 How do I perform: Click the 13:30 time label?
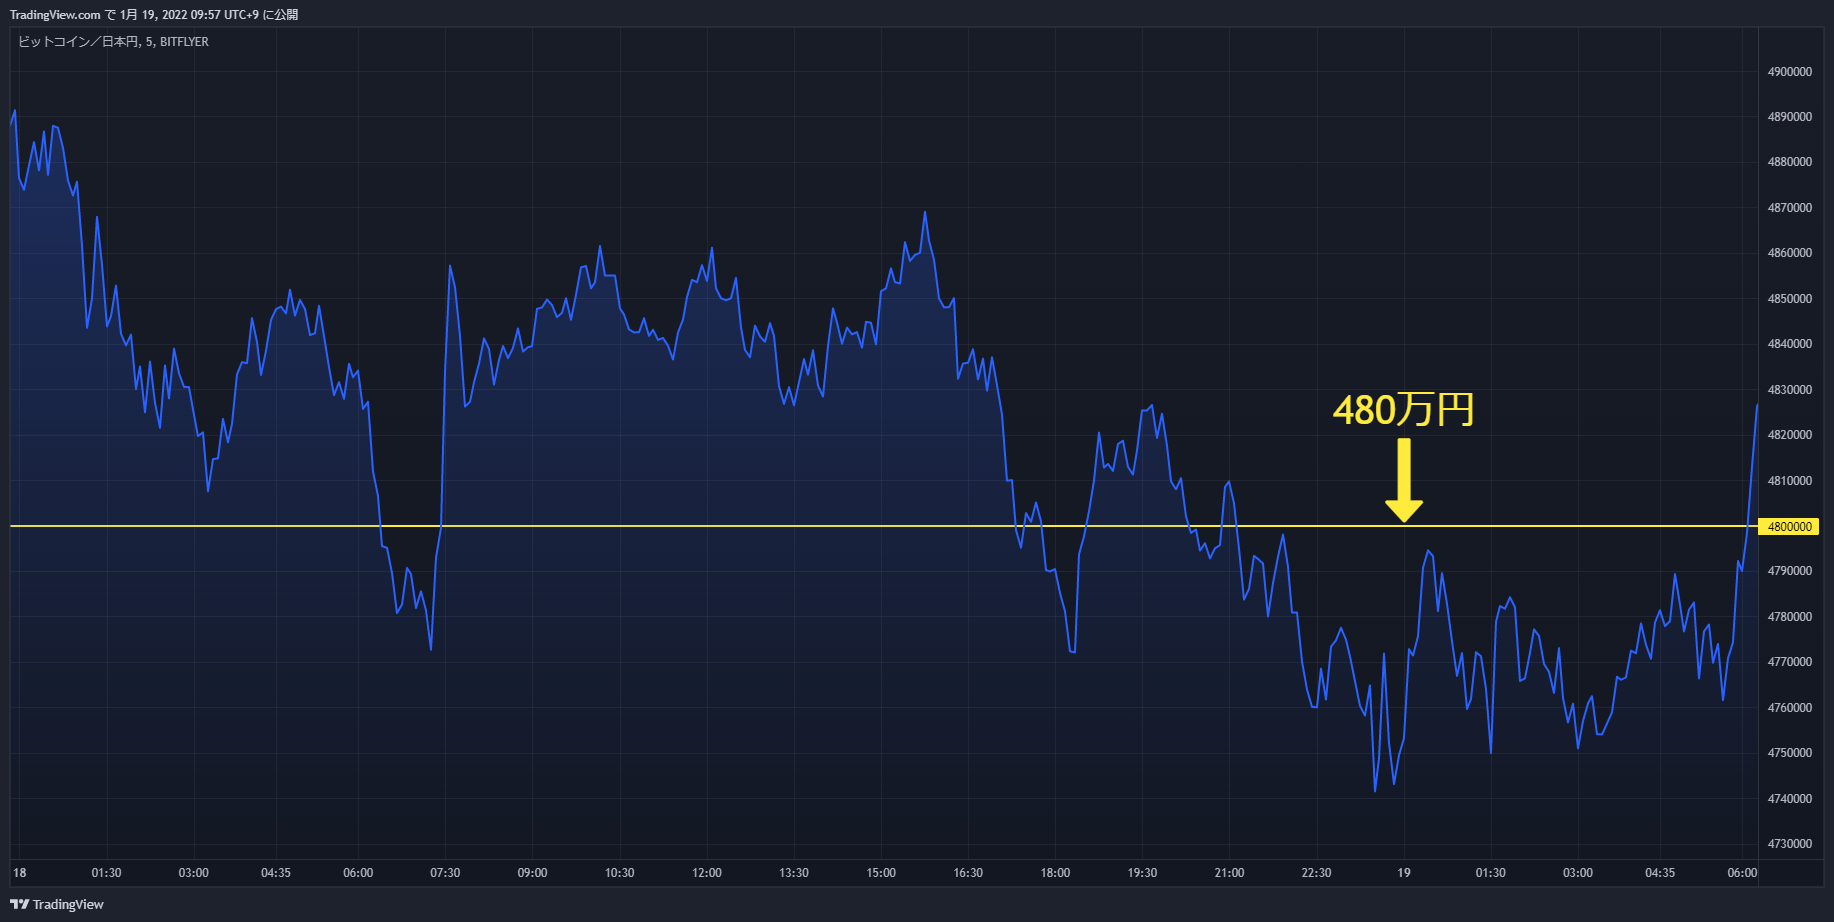(794, 873)
